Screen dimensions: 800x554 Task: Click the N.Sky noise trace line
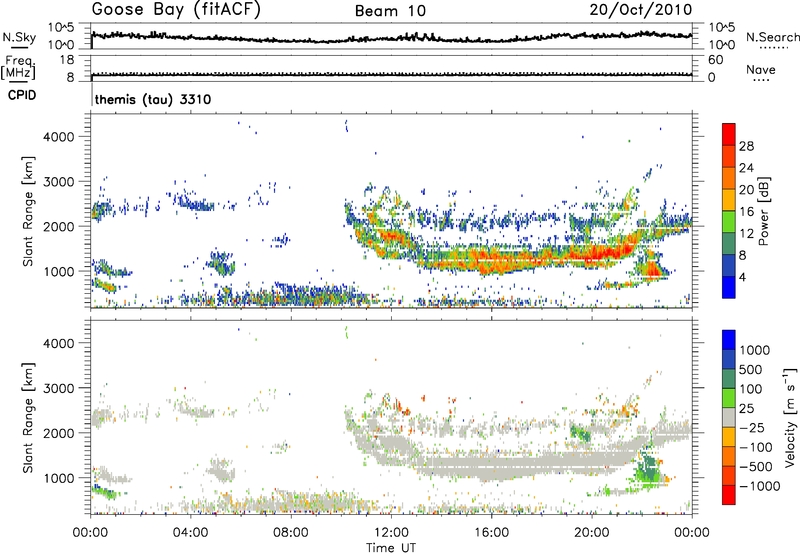pos(391,37)
